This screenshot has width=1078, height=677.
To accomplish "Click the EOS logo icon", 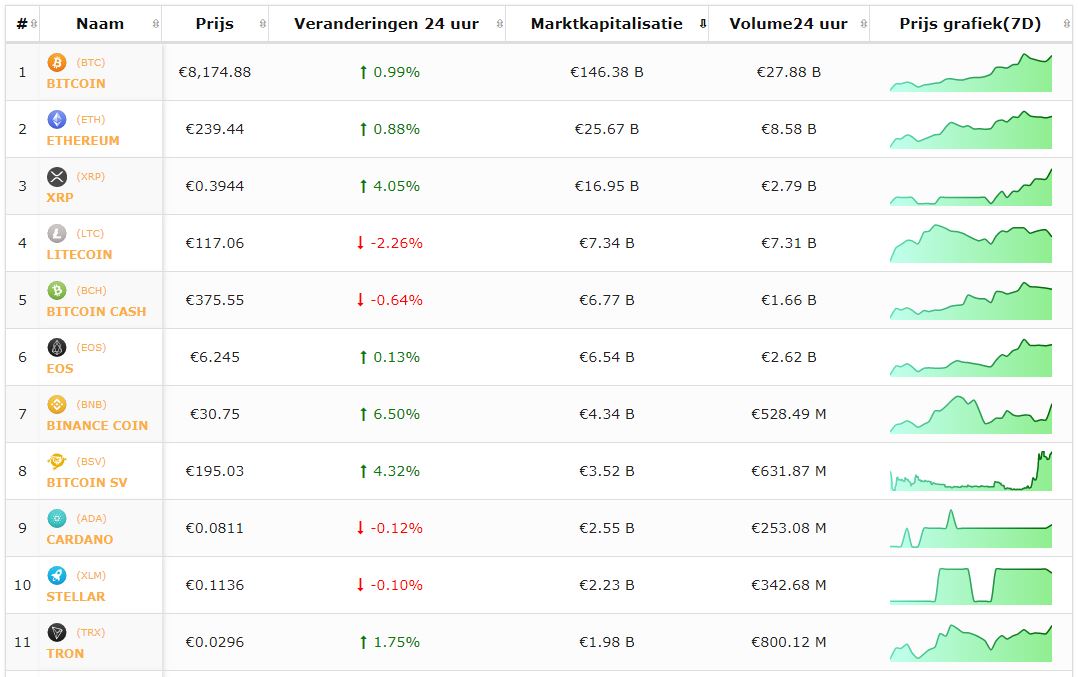I will tap(57, 347).
